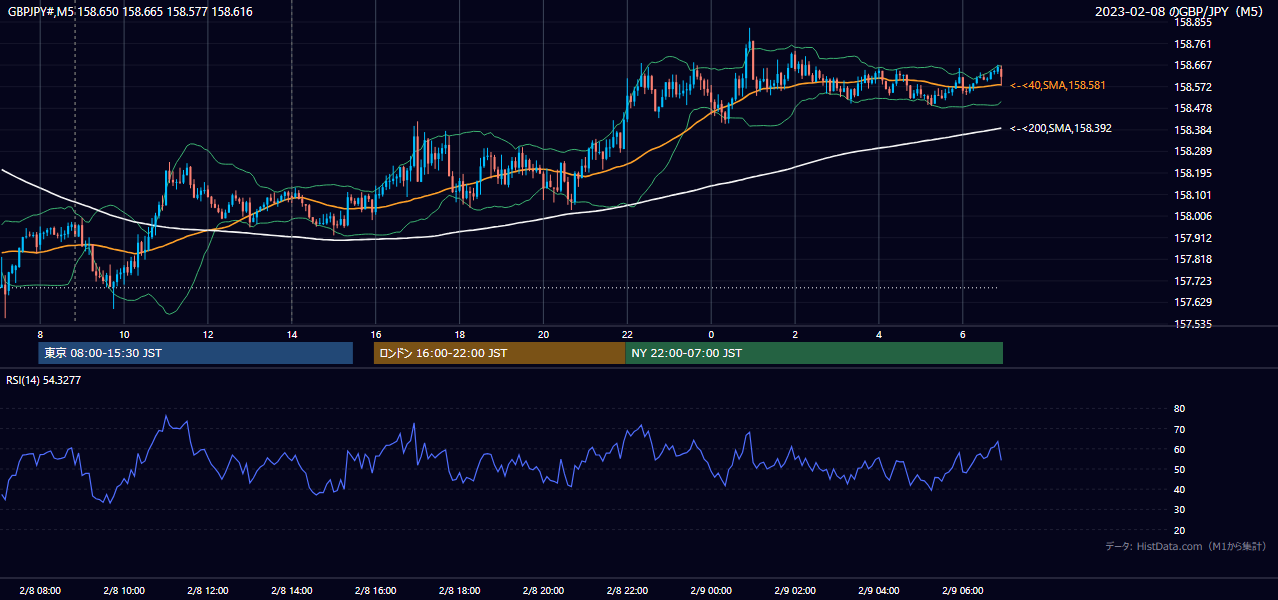This screenshot has width=1278, height=600.
Task: Click the '2/8 18:00' bottom time label
Action: pos(459,591)
